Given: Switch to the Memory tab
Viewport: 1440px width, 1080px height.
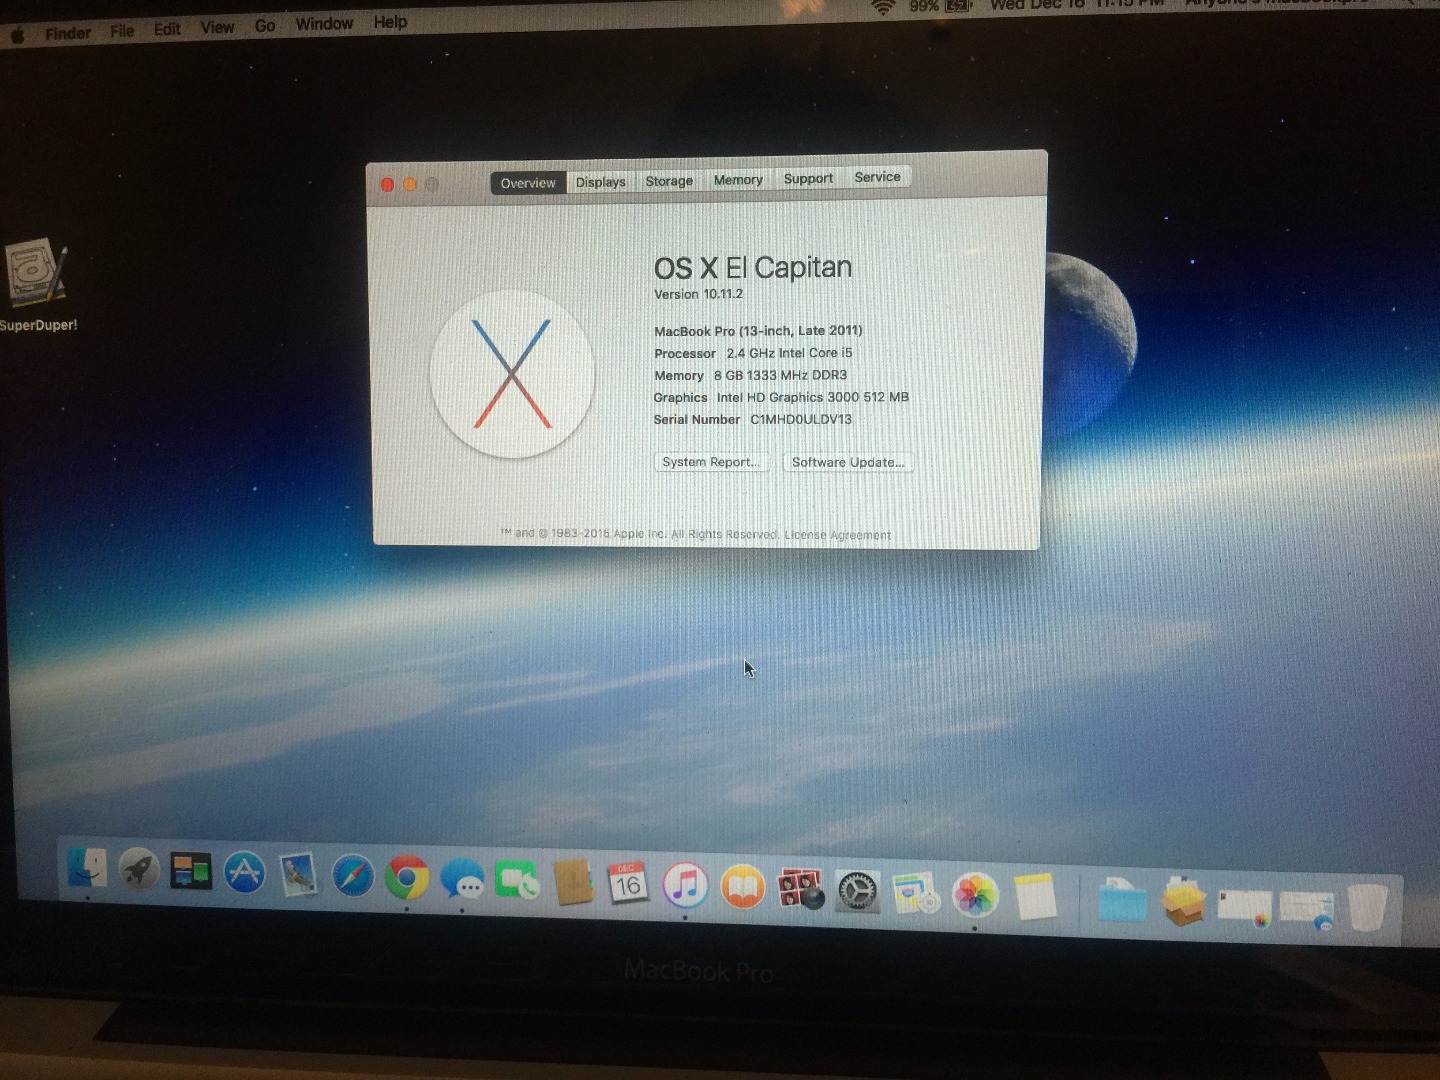Looking at the screenshot, I should coord(738,180).
